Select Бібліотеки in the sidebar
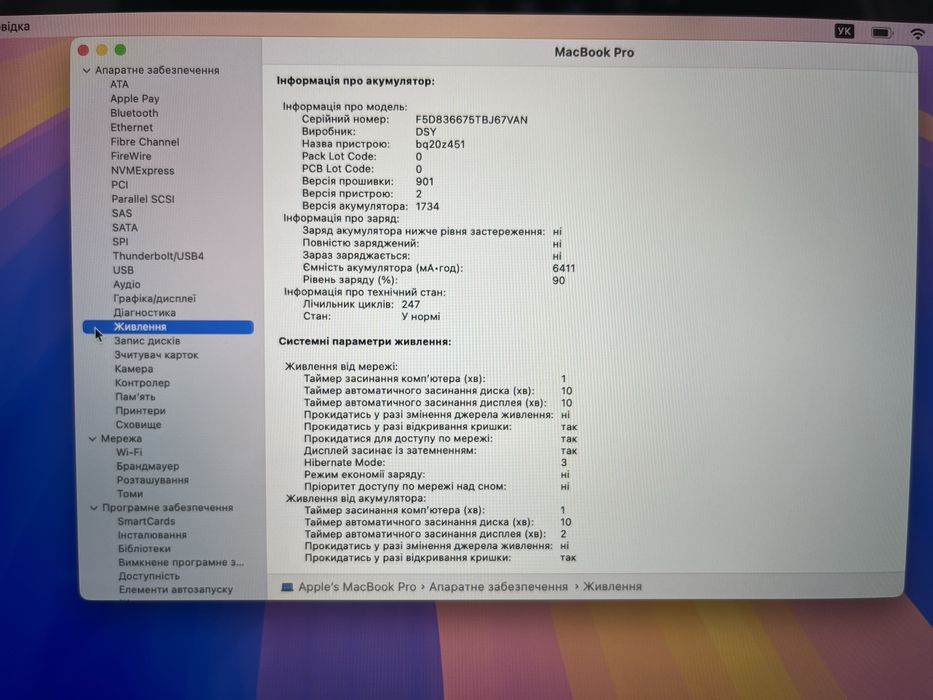Image resolution: width=933 pixels, height=700 pixels. 145,549
